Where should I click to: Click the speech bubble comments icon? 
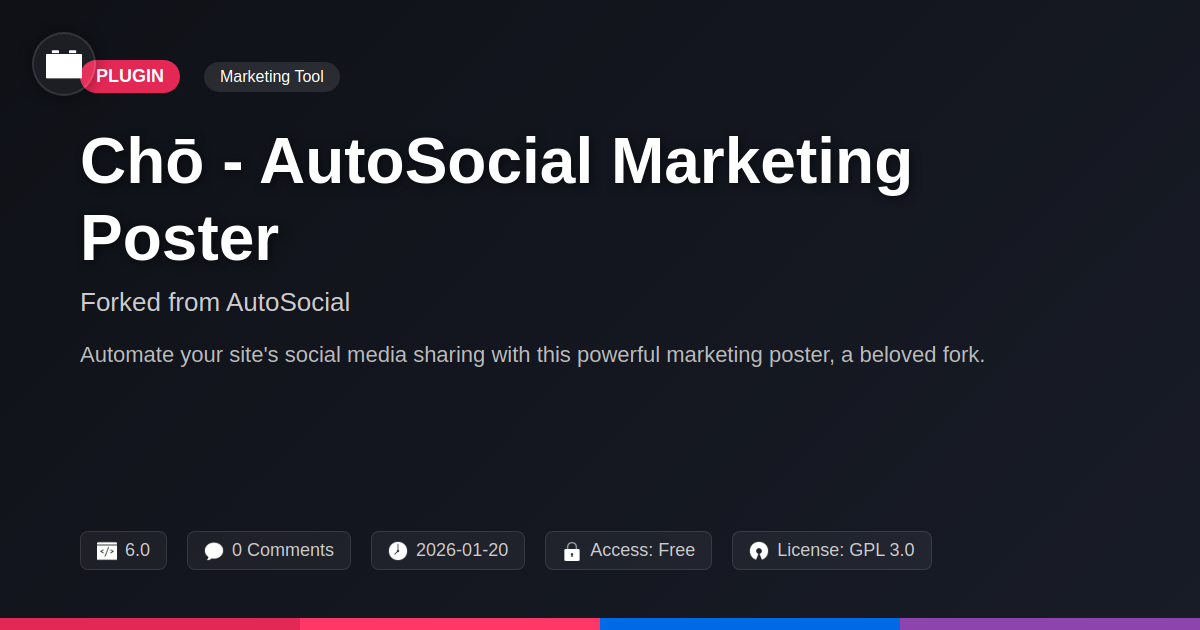coord(214,551)
